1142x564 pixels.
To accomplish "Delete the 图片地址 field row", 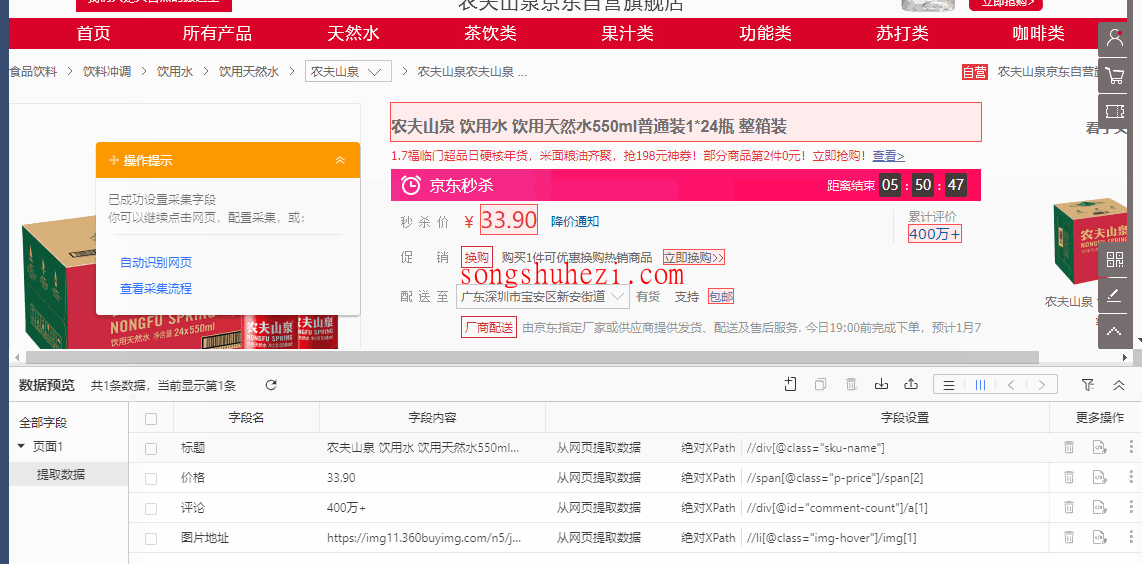I will click(1068, 538).
